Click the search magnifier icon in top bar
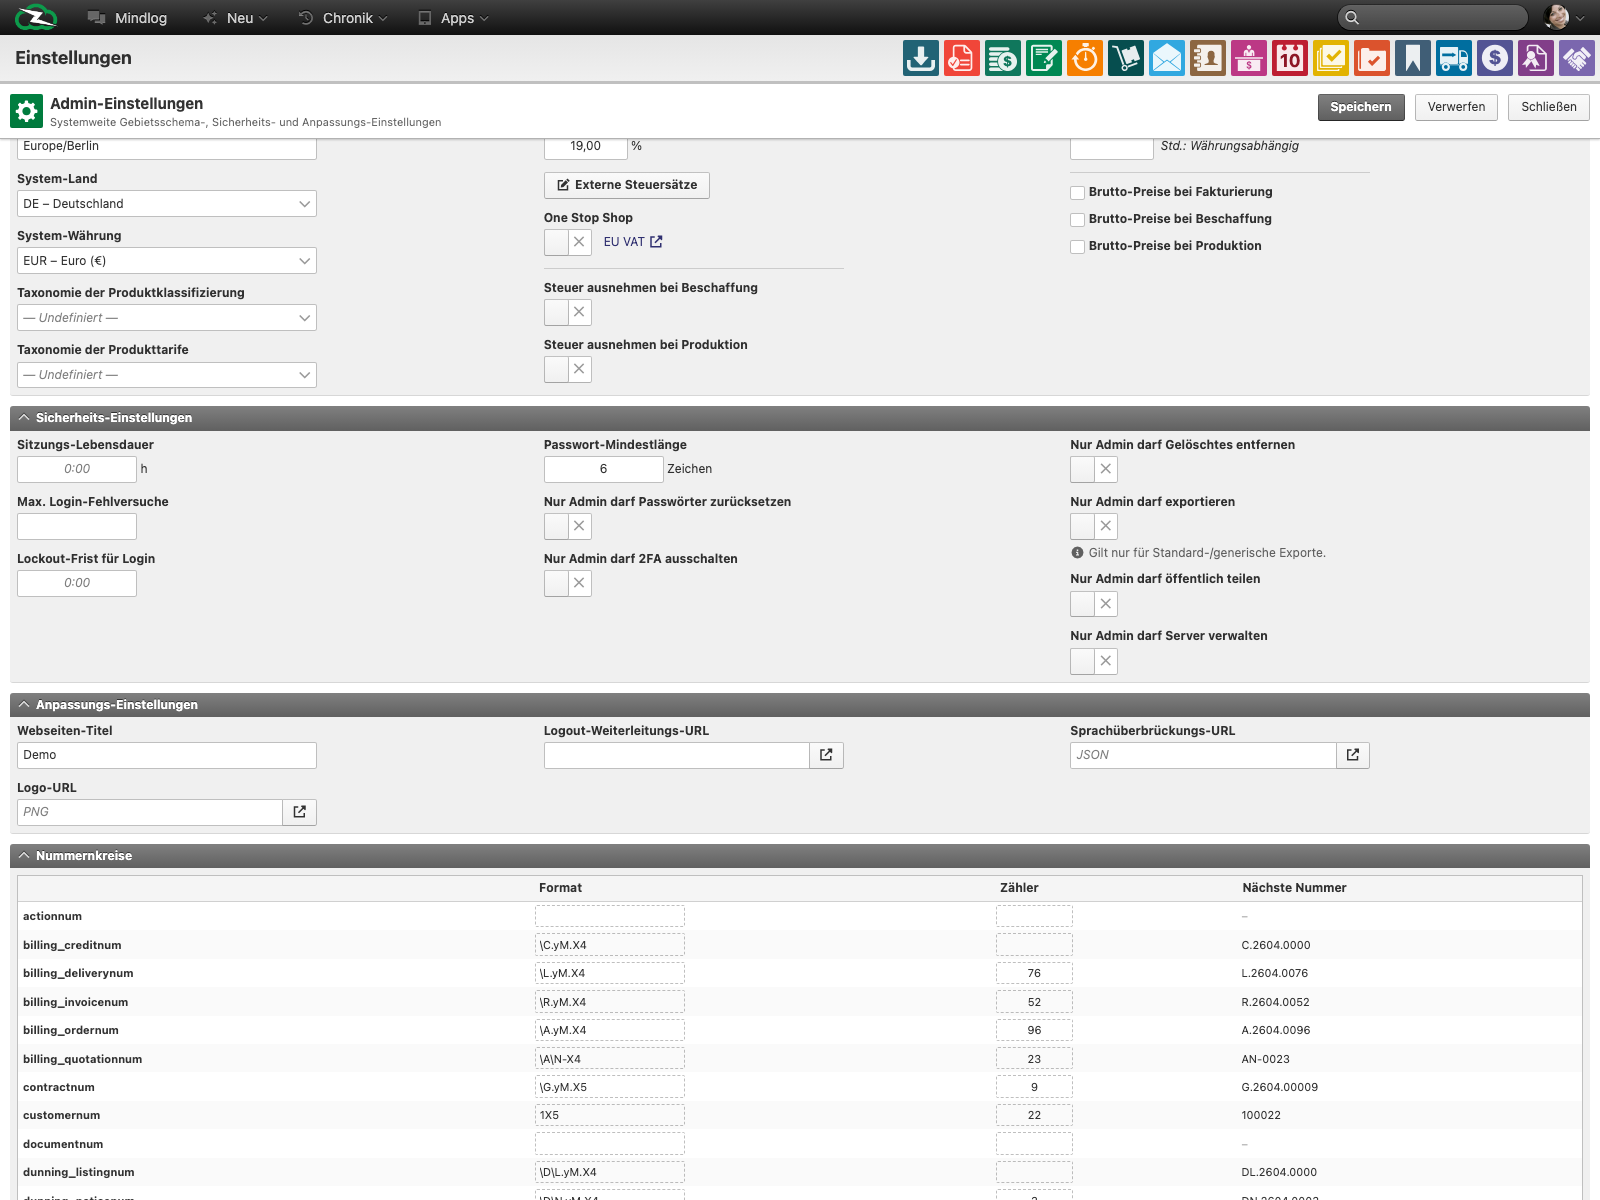The height and width of the screenshot is (1200, 1600). [1352, 18]
